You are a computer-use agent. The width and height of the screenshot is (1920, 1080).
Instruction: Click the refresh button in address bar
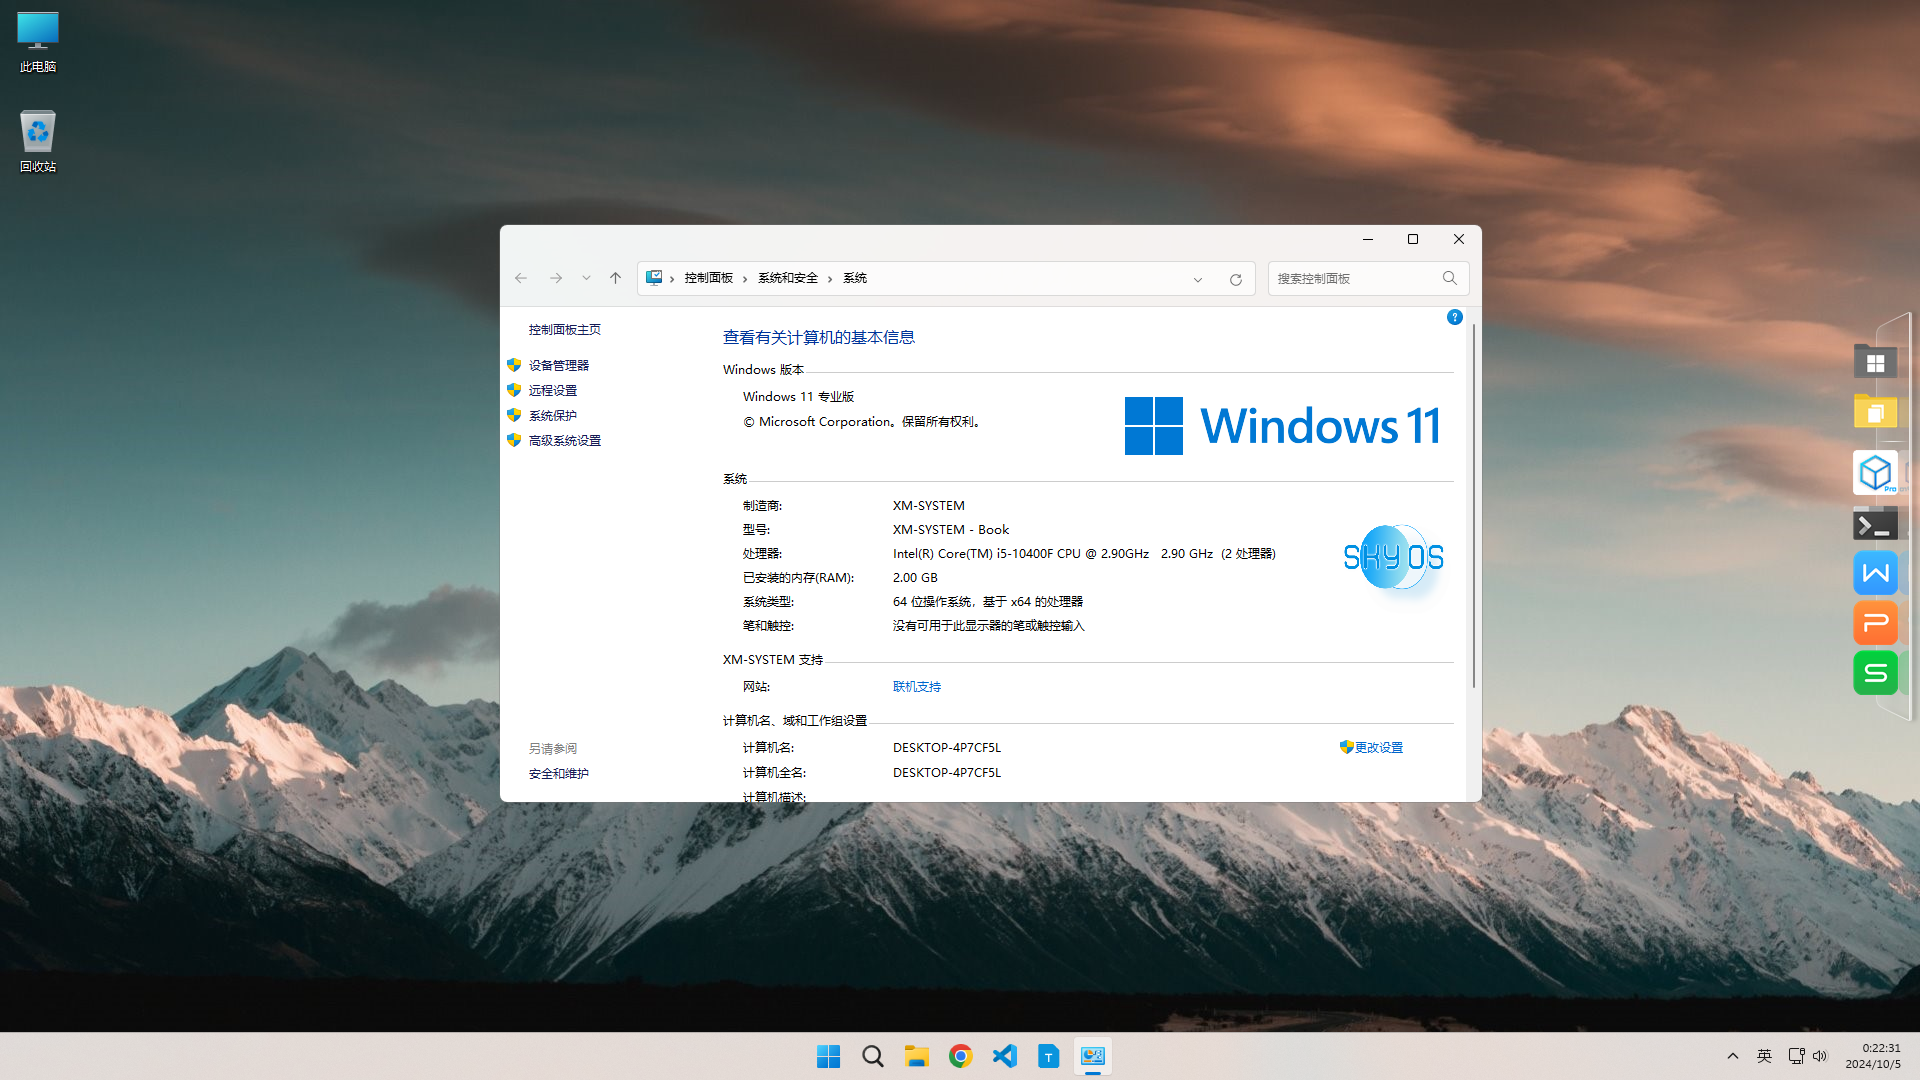click(x=1235, y=279)
